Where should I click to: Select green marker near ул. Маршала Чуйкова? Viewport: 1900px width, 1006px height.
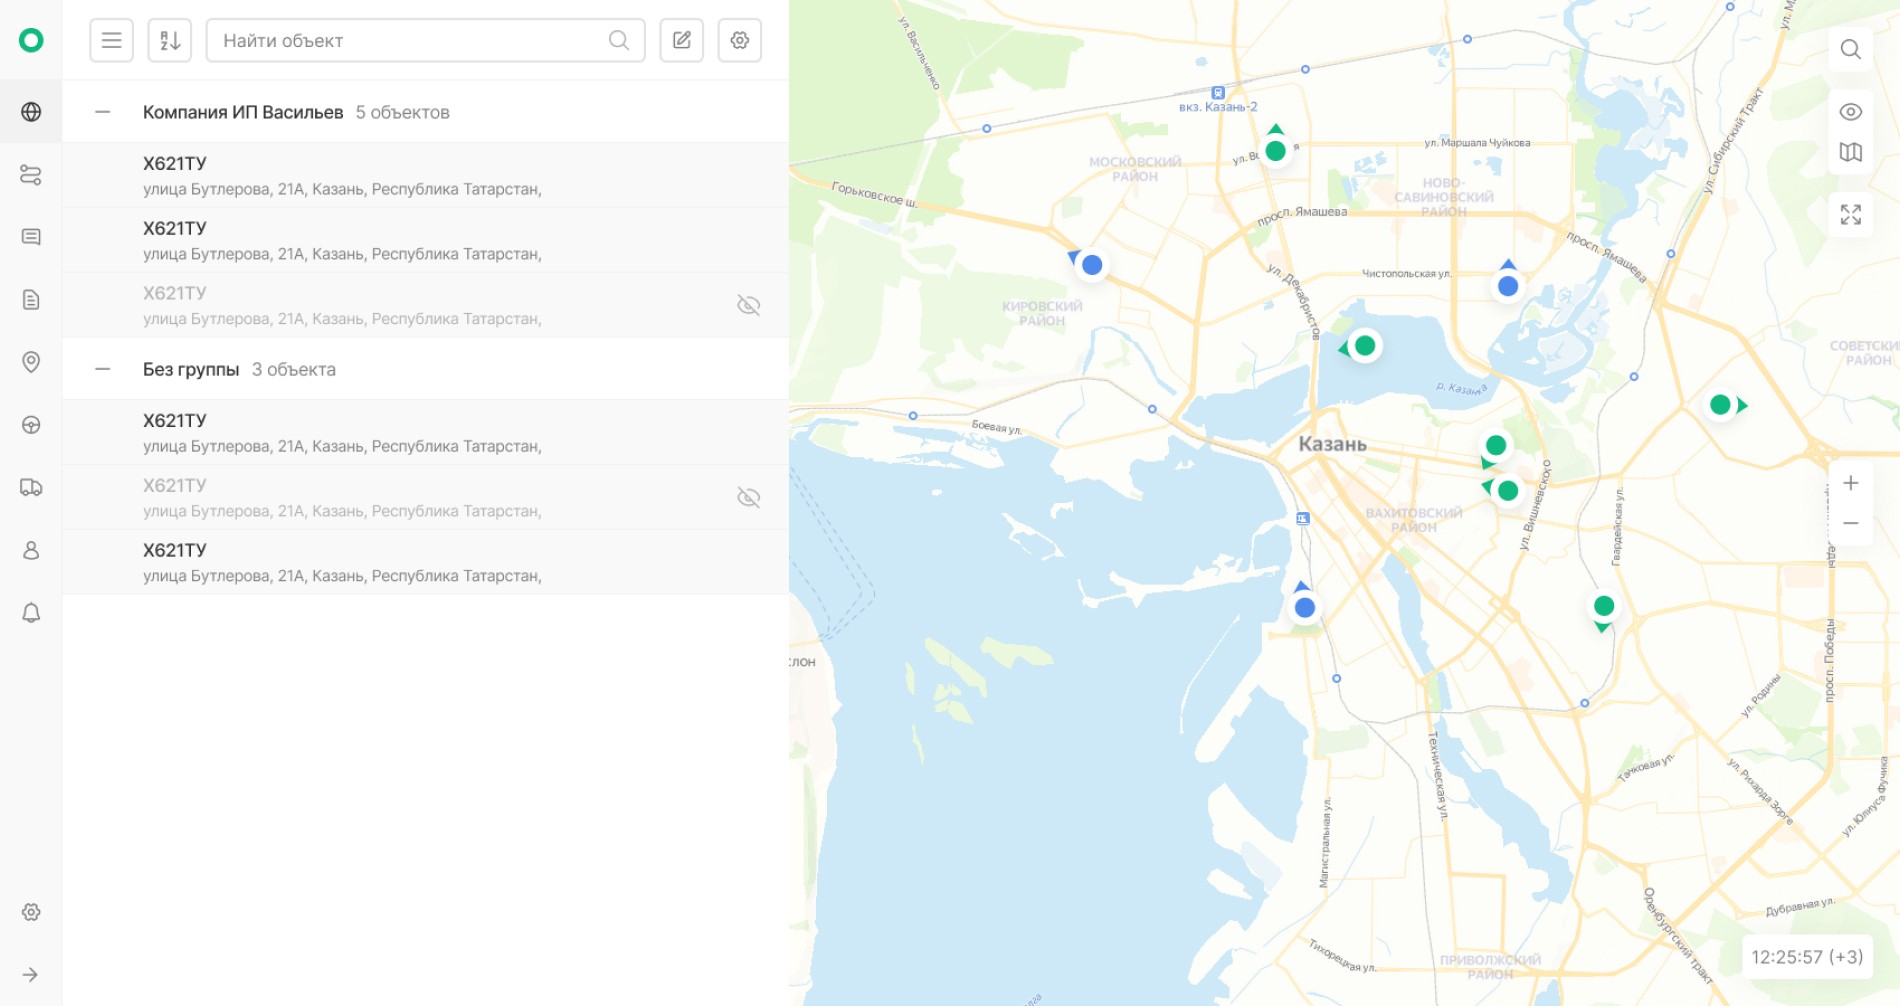pos(1275,149)
